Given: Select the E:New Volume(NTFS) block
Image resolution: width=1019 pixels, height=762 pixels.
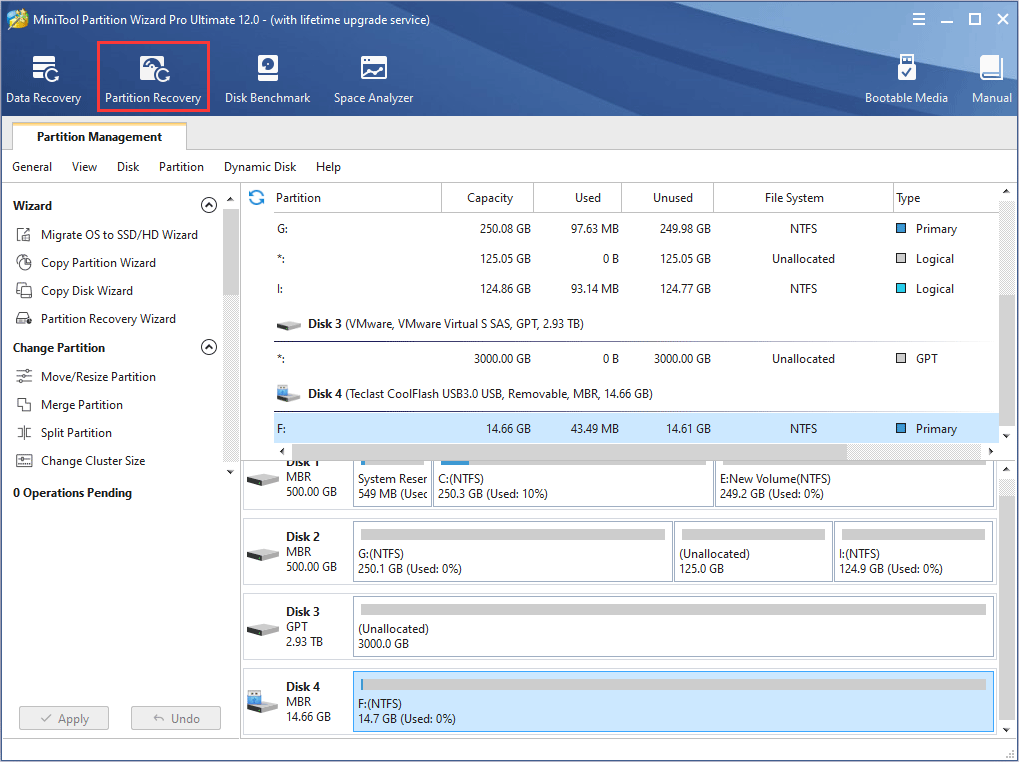Looking at the screenshot, I should pyautogui.click(x=854, y=484).
